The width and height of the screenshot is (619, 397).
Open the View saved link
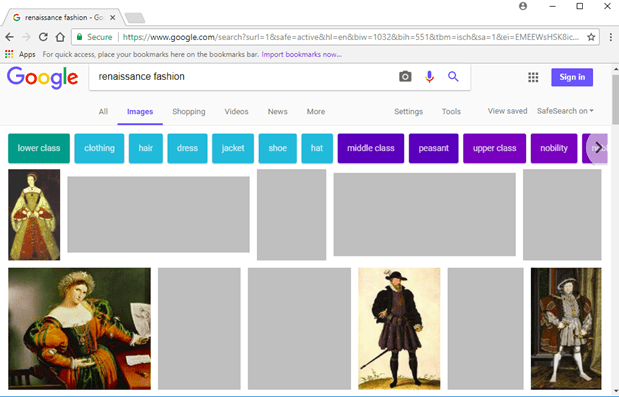[507, 111]
